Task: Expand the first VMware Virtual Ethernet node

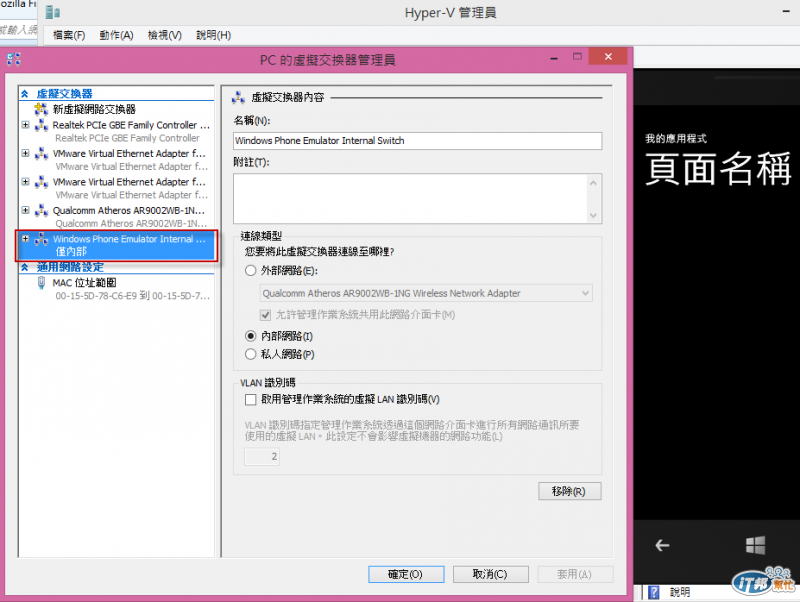Action: pos(26,153)
